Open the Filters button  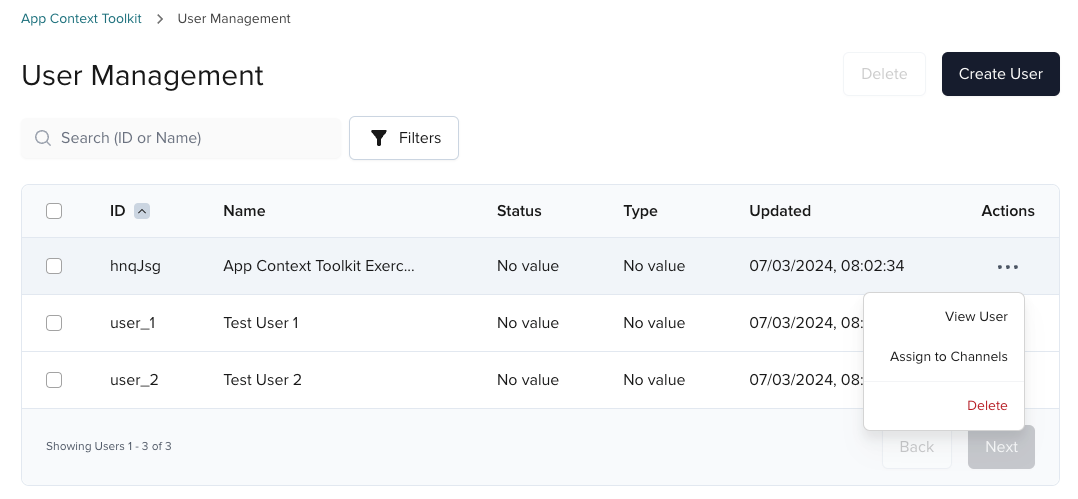404,138
